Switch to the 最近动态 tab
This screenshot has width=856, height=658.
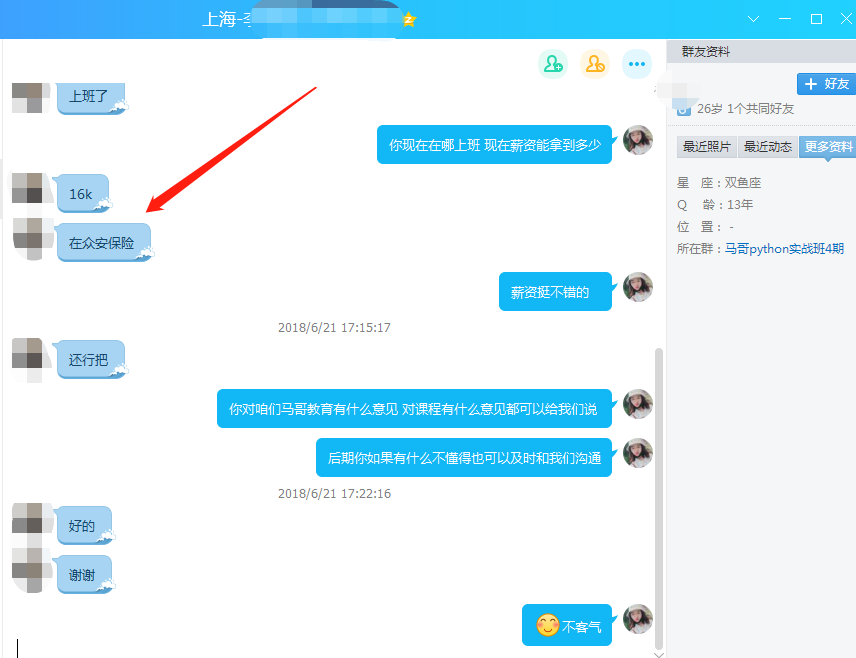coord(767,147)
